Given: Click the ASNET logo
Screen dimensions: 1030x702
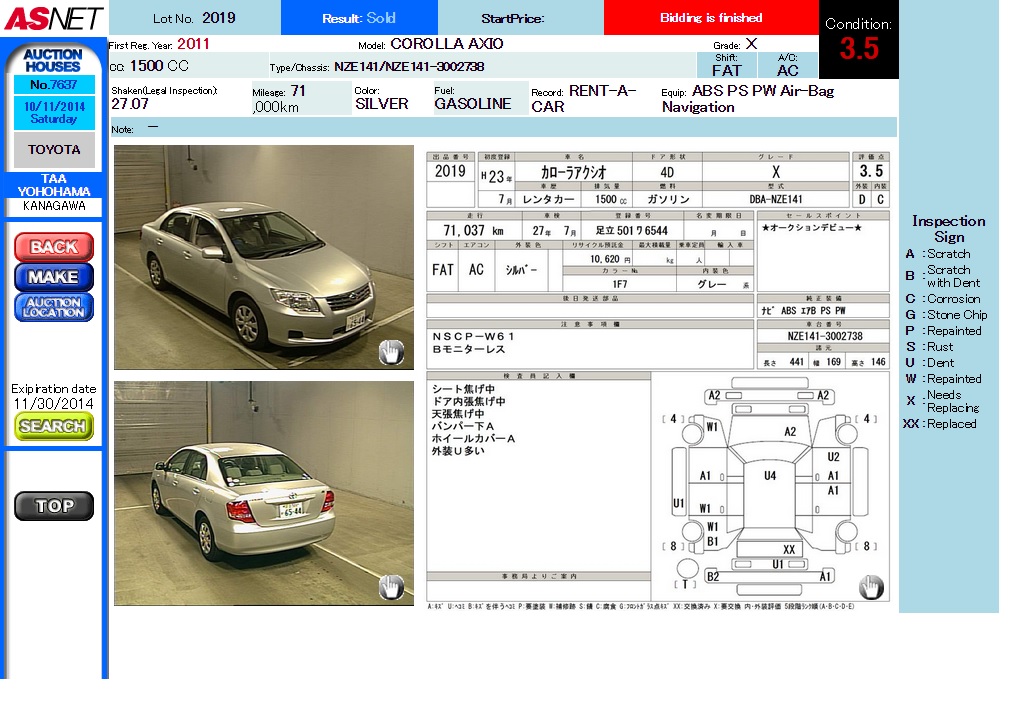Looking at the screenshot, I should (x=53, y=18).
